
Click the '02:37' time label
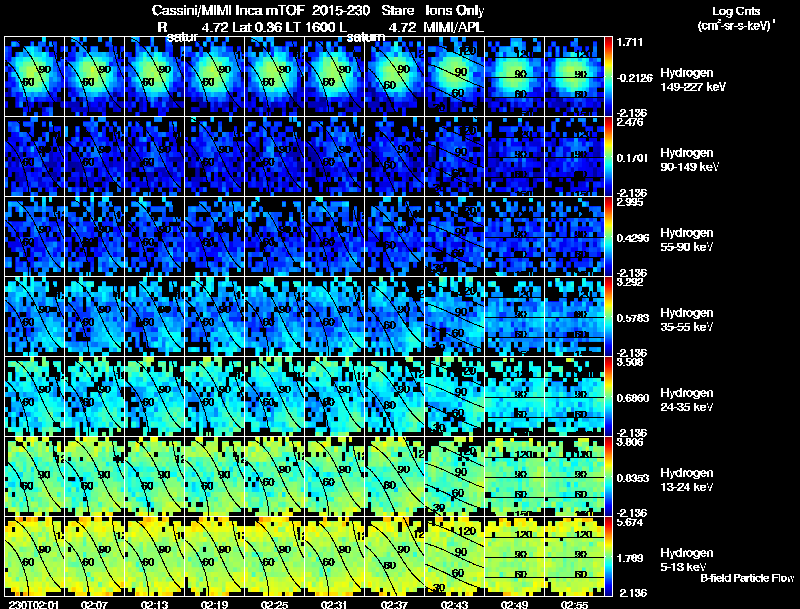point(394,604)
